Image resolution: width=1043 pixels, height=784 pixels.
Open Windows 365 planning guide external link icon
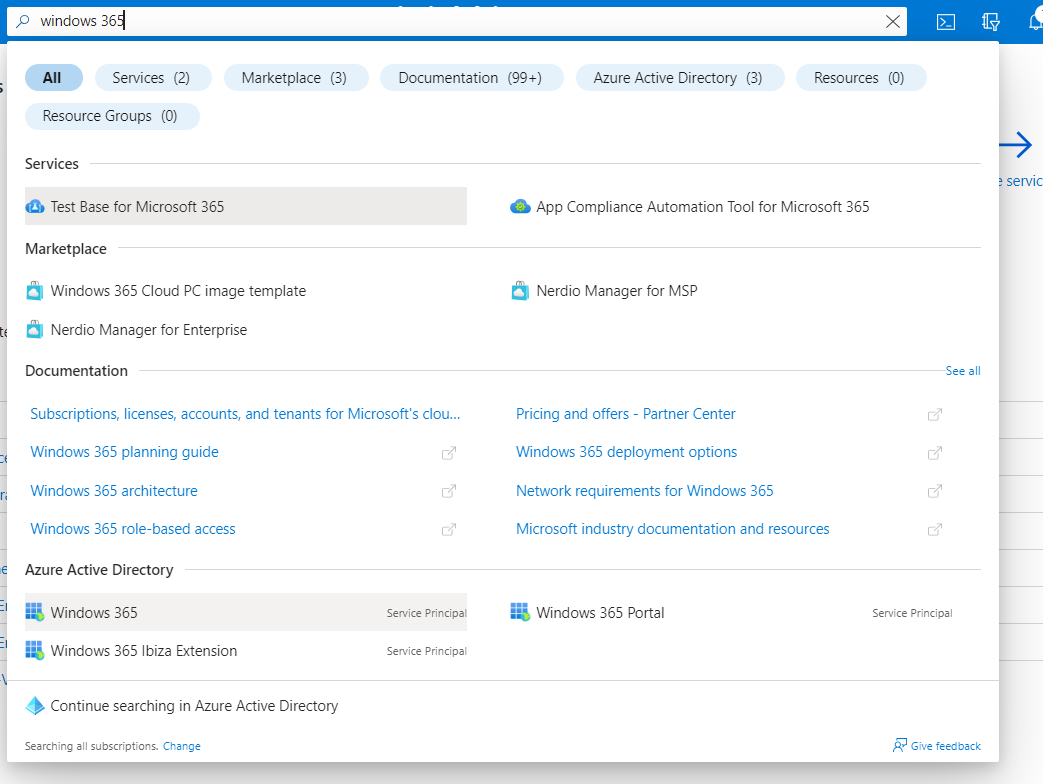pyautogui.click(x=449, y=453)
